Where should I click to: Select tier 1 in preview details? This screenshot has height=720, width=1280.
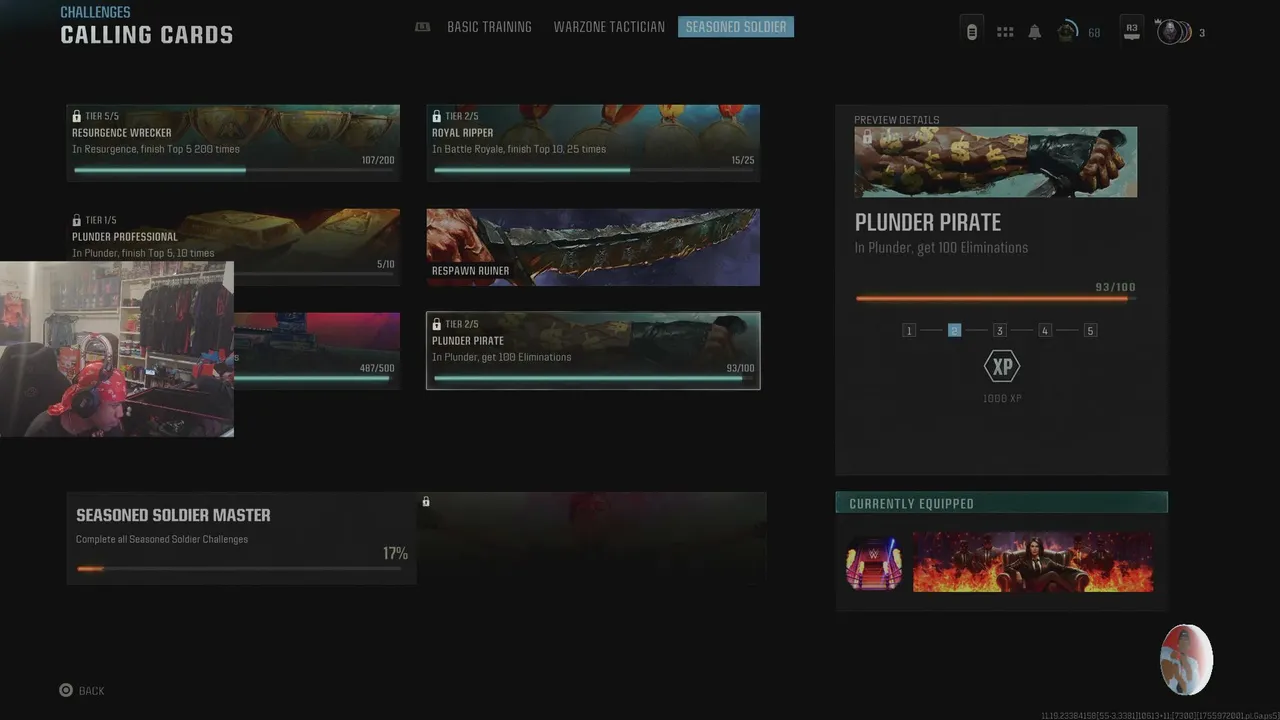(x=909, y=330)
